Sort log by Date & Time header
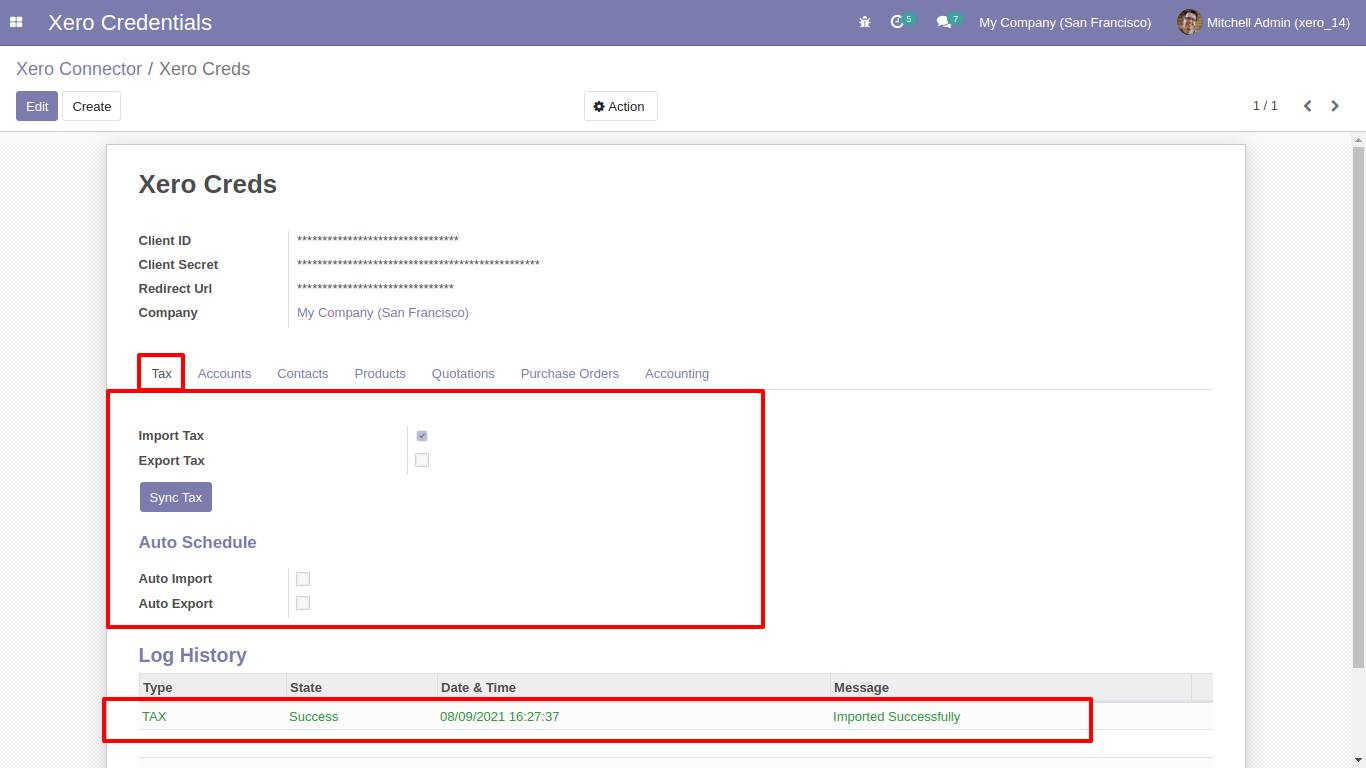The image size is (1366, 768). tap(634, 687)
